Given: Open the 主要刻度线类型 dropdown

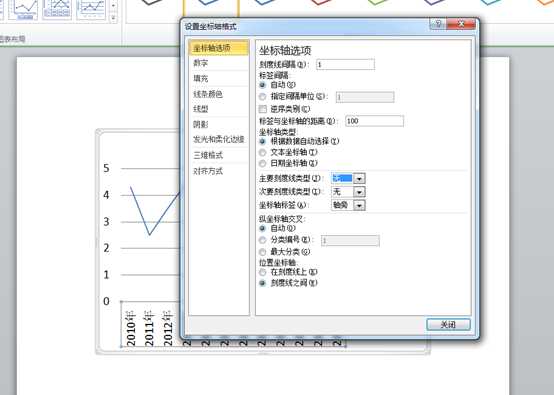Looking at the screenshot, I should point(359,179).
